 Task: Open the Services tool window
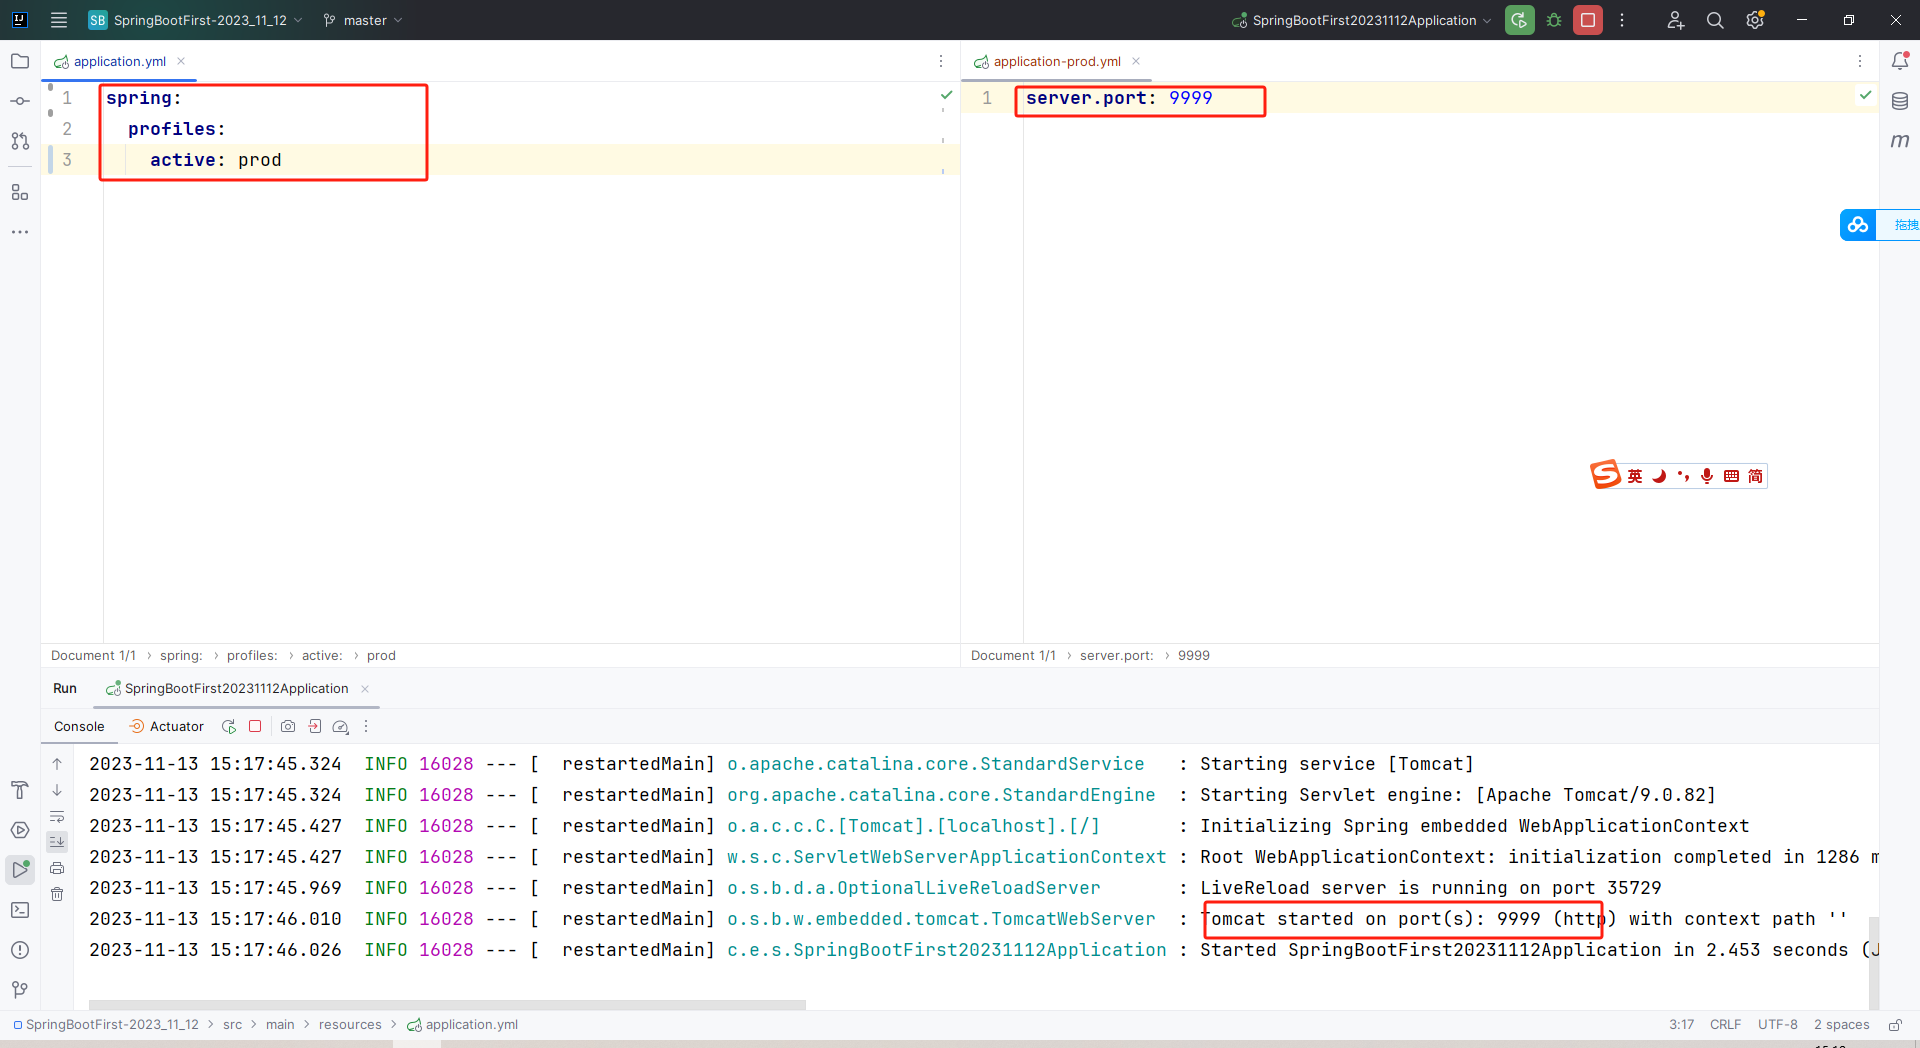[x=20, y=830]
